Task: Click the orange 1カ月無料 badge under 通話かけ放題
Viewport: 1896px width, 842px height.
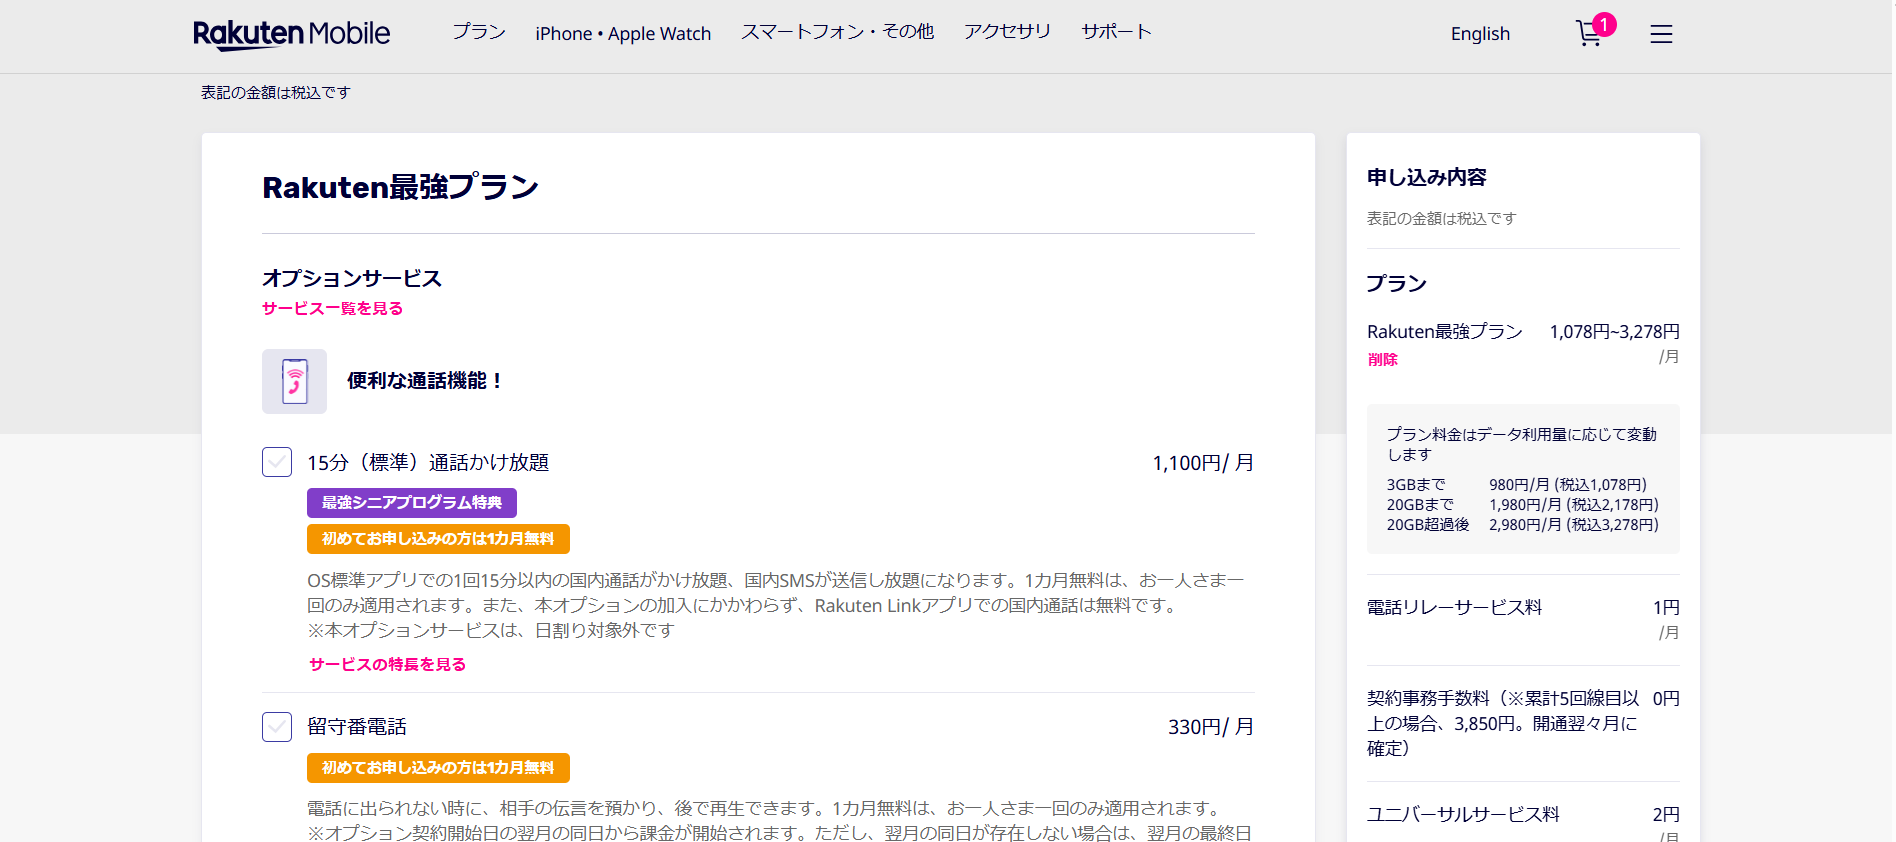Action: [438, 539]
